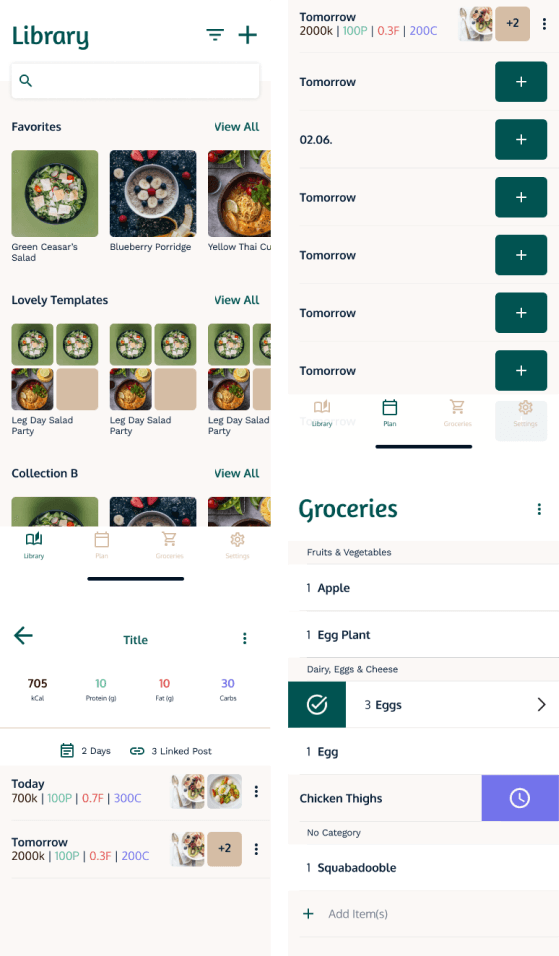Go back using the left arrow icon
This screenshot has width=559, height=956.
tap(23, 635)
